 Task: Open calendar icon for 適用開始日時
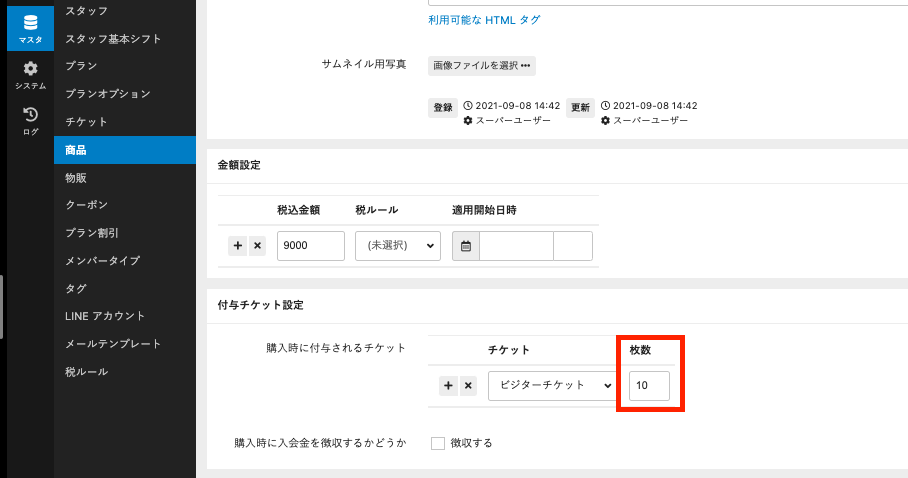point(466,246)
